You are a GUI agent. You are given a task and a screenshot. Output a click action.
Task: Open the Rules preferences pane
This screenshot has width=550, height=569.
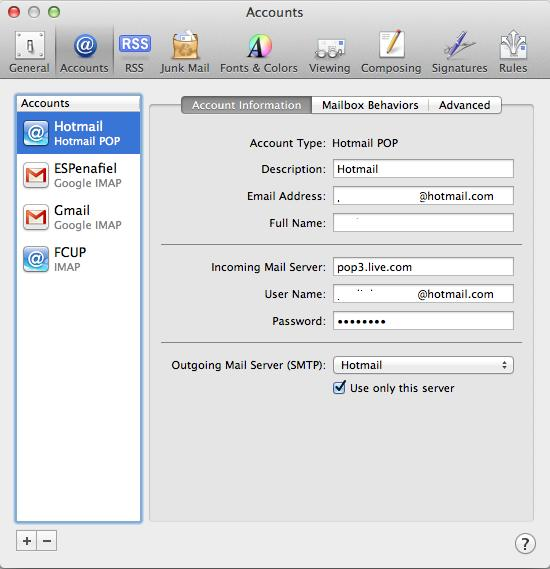coord(513,52)
